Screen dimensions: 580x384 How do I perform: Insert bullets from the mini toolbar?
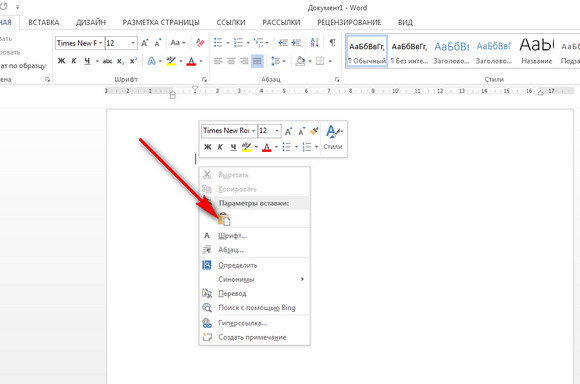click(x=286, y=147)
